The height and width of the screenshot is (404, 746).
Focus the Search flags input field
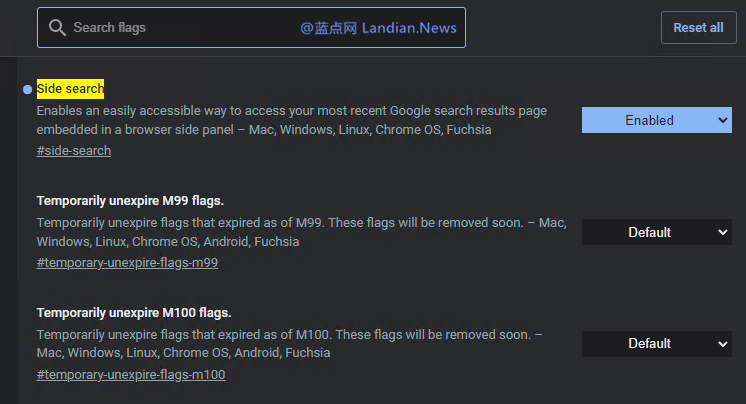[x=180, y=28]
